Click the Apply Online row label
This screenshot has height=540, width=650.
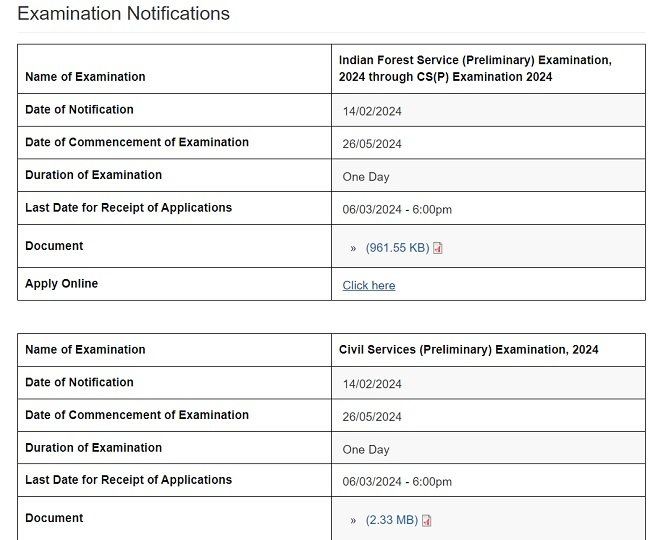(x=61, y=284)
